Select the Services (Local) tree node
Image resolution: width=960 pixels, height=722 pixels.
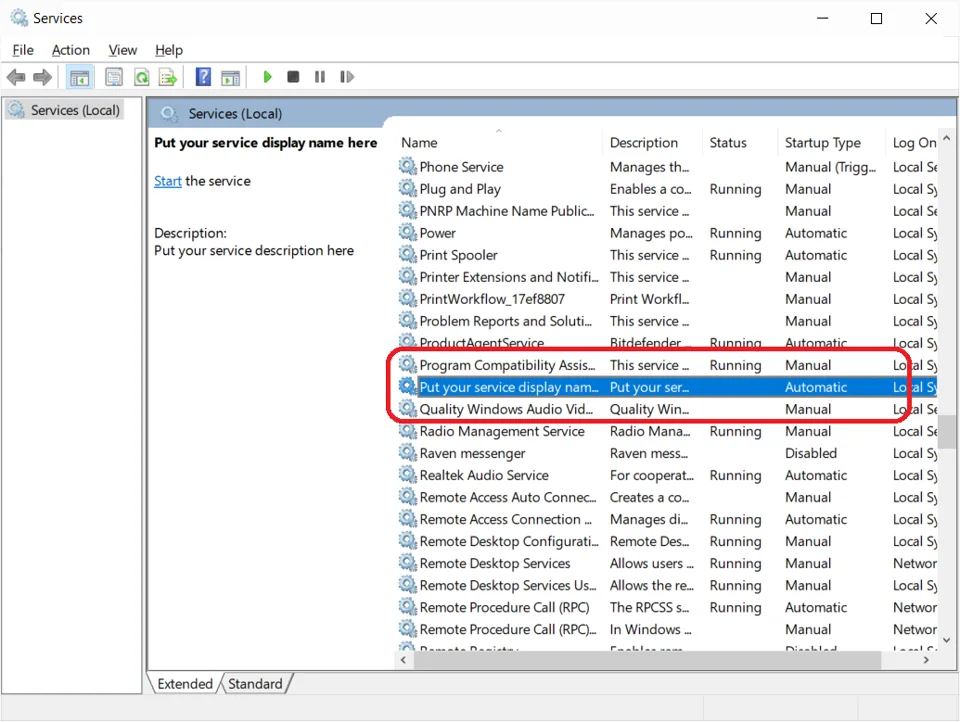(x=64, y=110)
